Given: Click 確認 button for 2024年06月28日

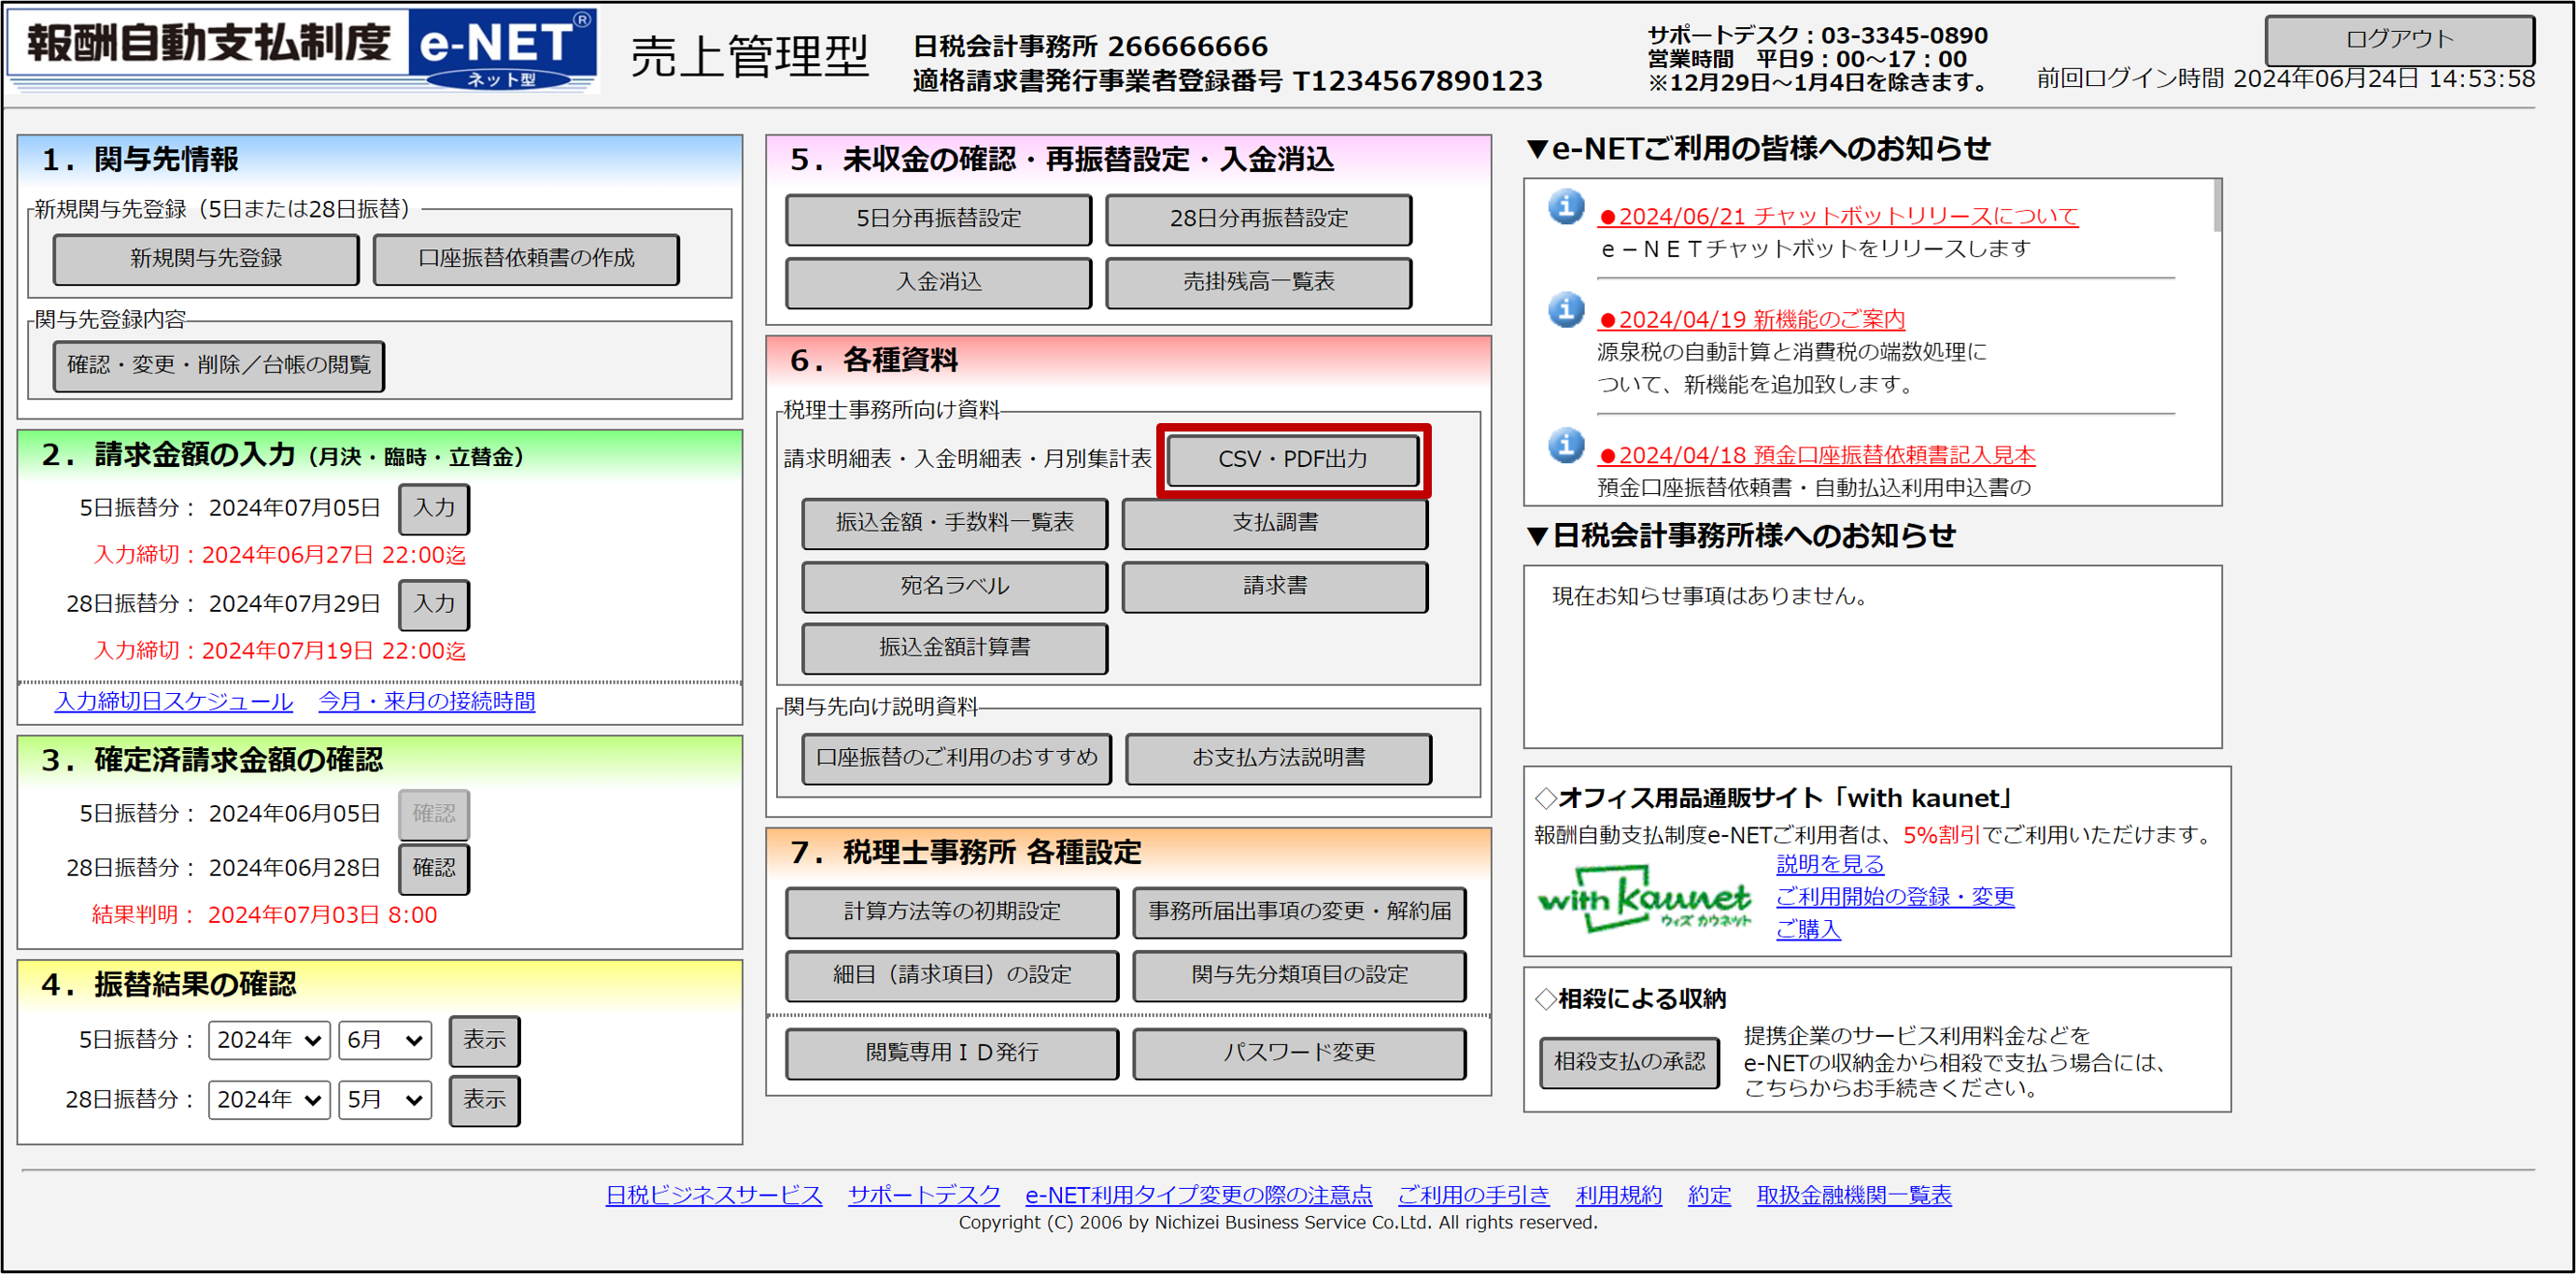Looking at the screenshot, I should point(434,868).
